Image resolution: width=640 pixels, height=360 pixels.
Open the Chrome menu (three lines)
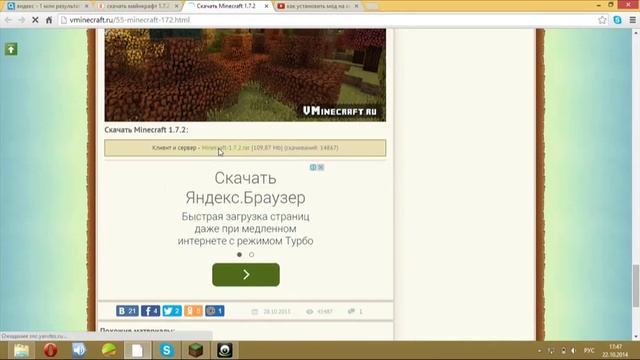pyautogui.click(x=633, y=20)
